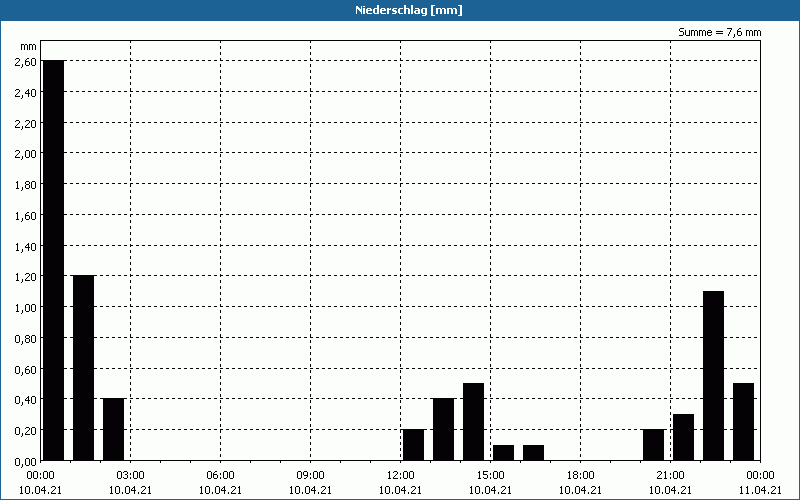Click the 15:00 x-axis time label

point(490,476)
